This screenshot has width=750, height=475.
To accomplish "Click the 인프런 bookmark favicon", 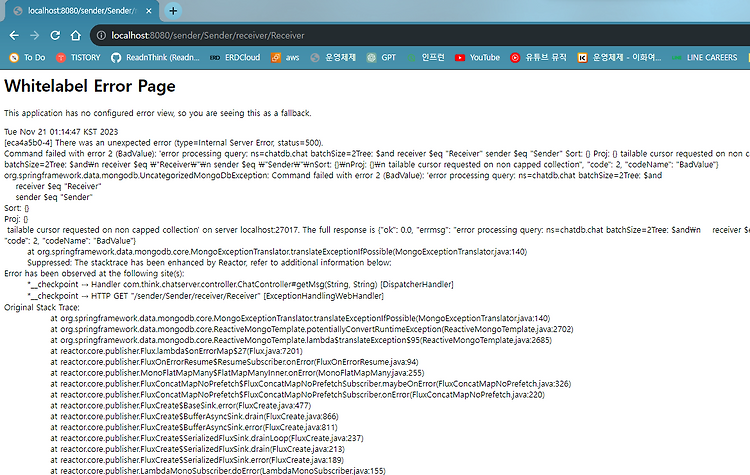I will tap(411, 57).
